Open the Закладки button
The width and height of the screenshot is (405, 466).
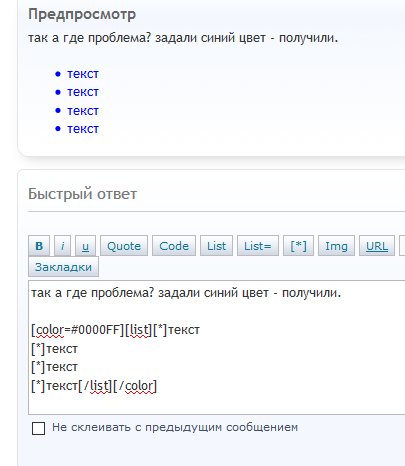[x=63, y=267]
